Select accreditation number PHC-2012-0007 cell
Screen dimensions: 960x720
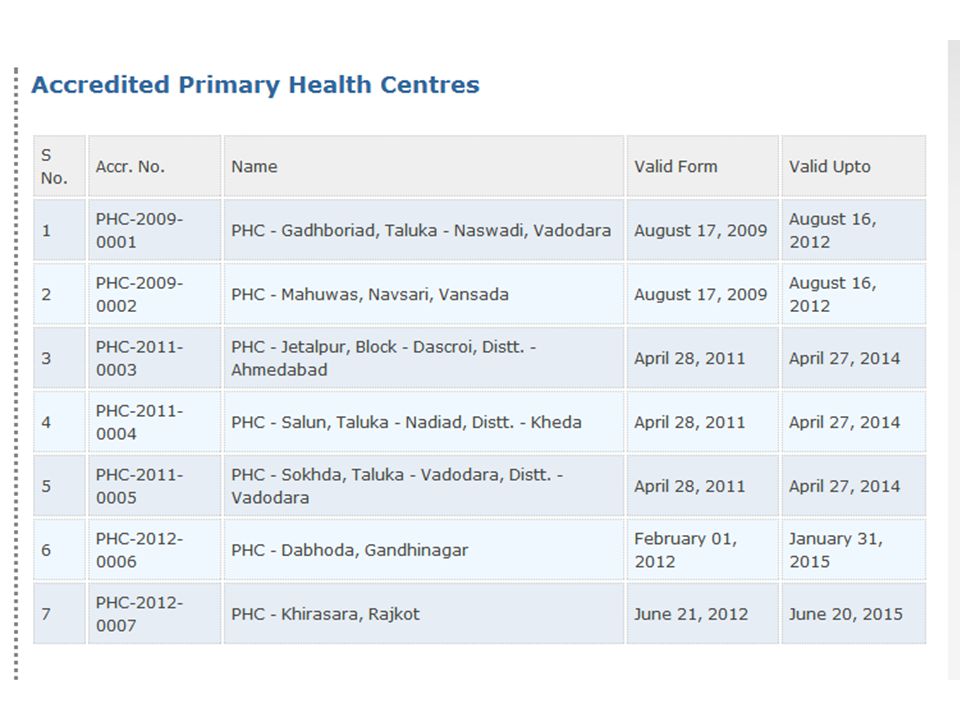click(154, 614)
